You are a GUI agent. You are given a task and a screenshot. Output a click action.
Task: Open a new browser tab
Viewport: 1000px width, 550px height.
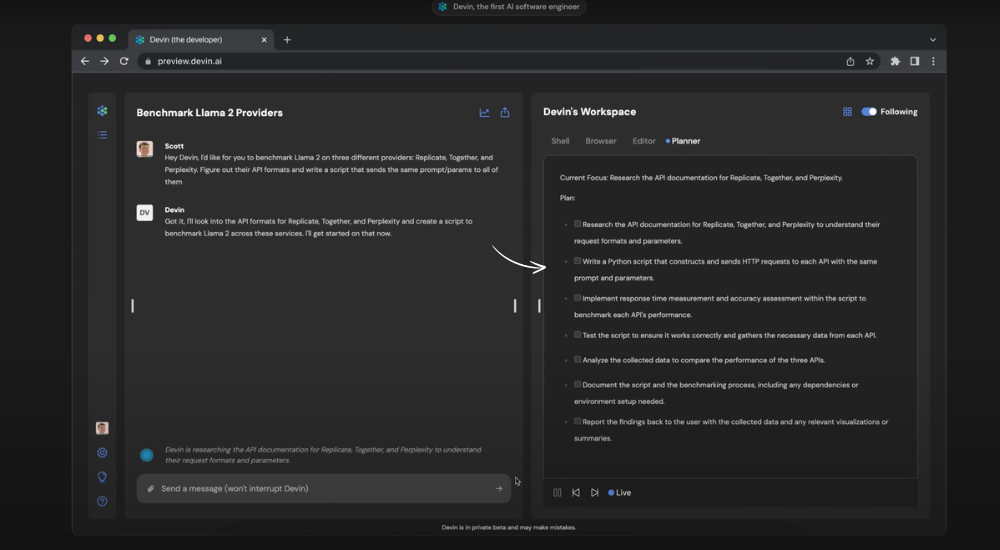pyautogui.click(x=287, y=40)
